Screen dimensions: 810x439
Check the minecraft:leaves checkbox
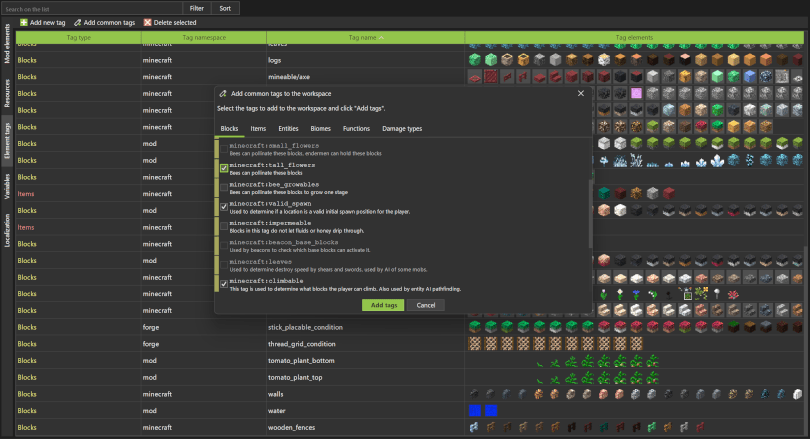tap(224, 264)
